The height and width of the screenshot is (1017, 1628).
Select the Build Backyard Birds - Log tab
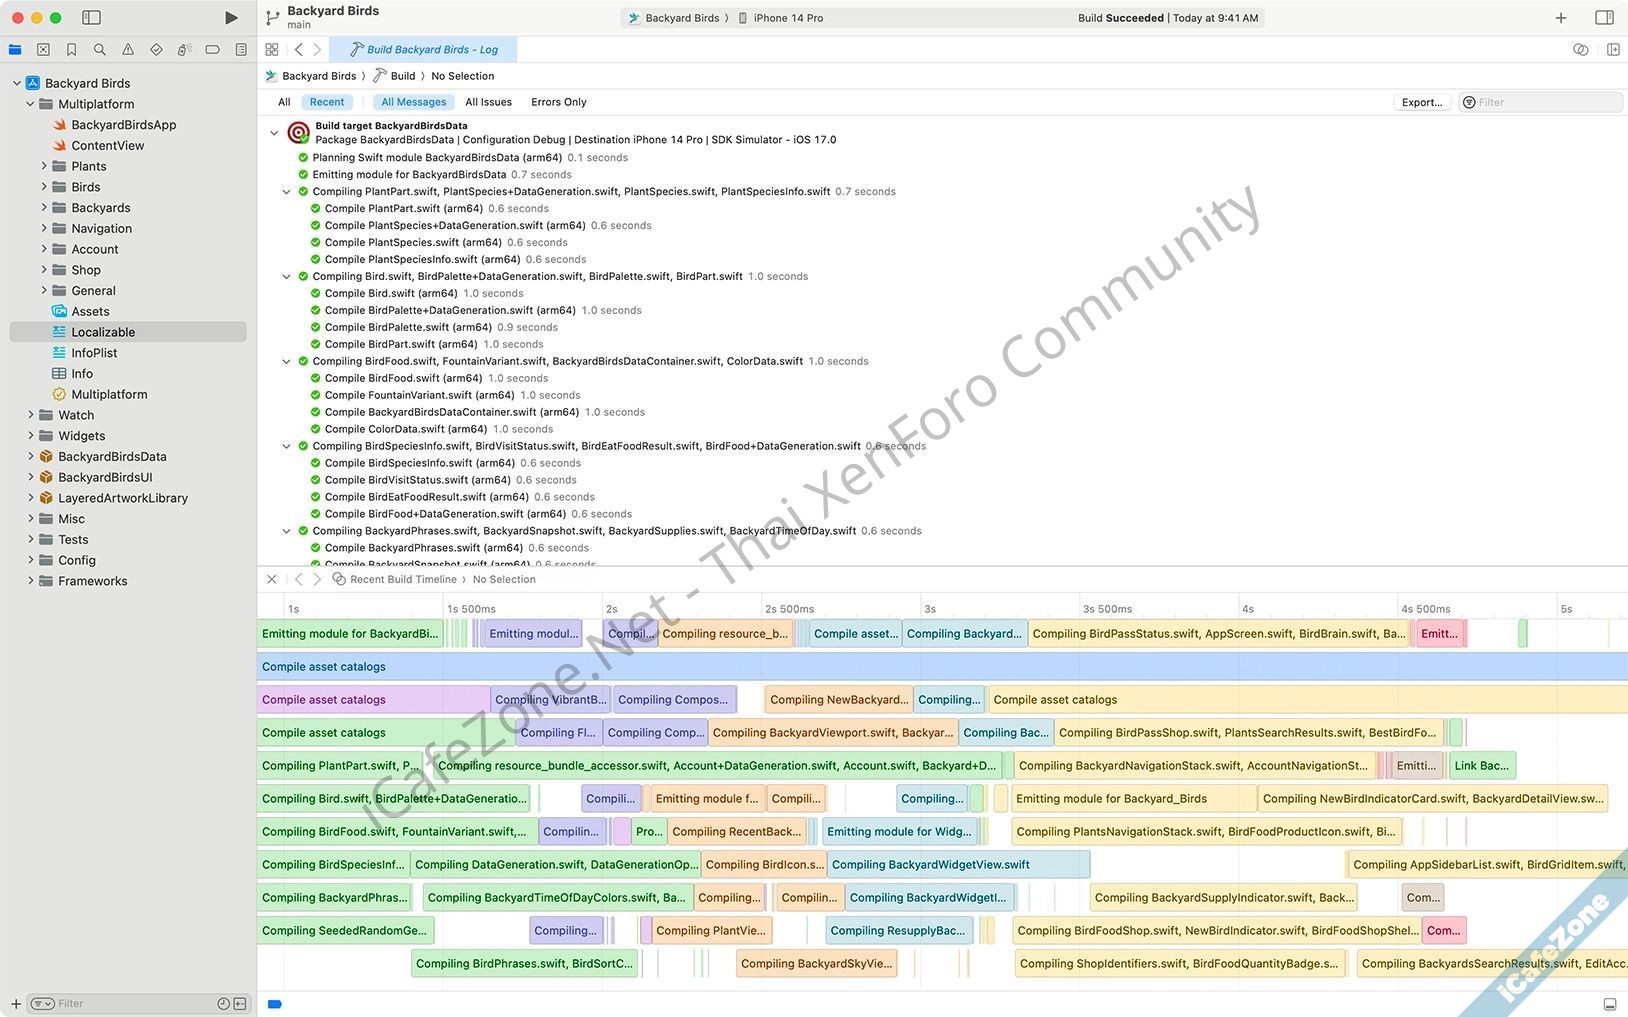[431, 49]
